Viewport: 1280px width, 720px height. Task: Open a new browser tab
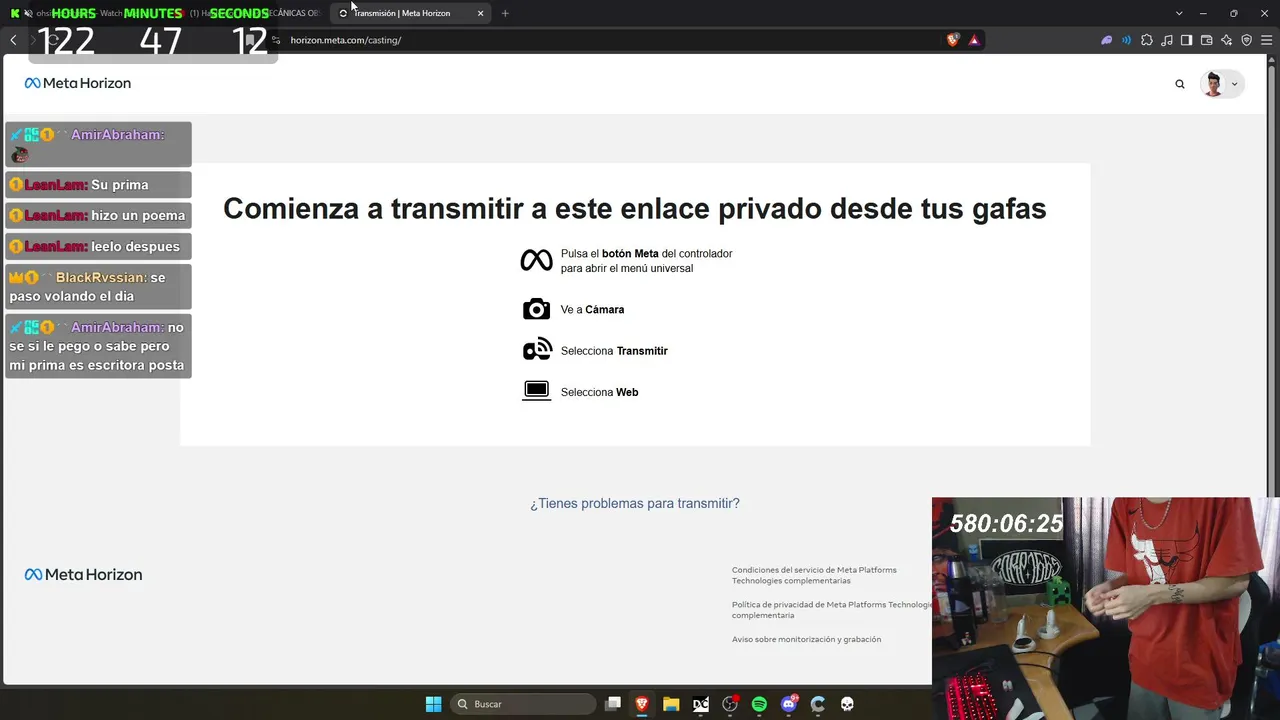(505, 13)
